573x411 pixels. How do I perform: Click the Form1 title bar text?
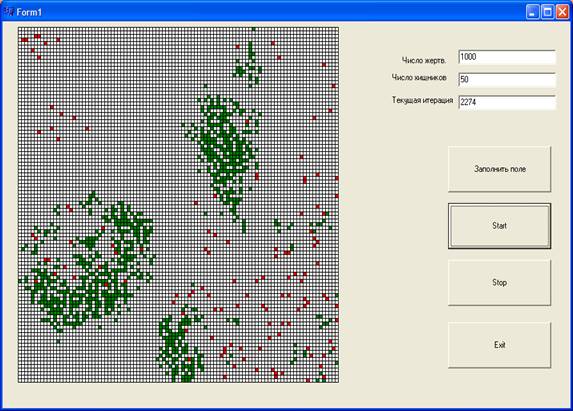[x=29, y=12]
